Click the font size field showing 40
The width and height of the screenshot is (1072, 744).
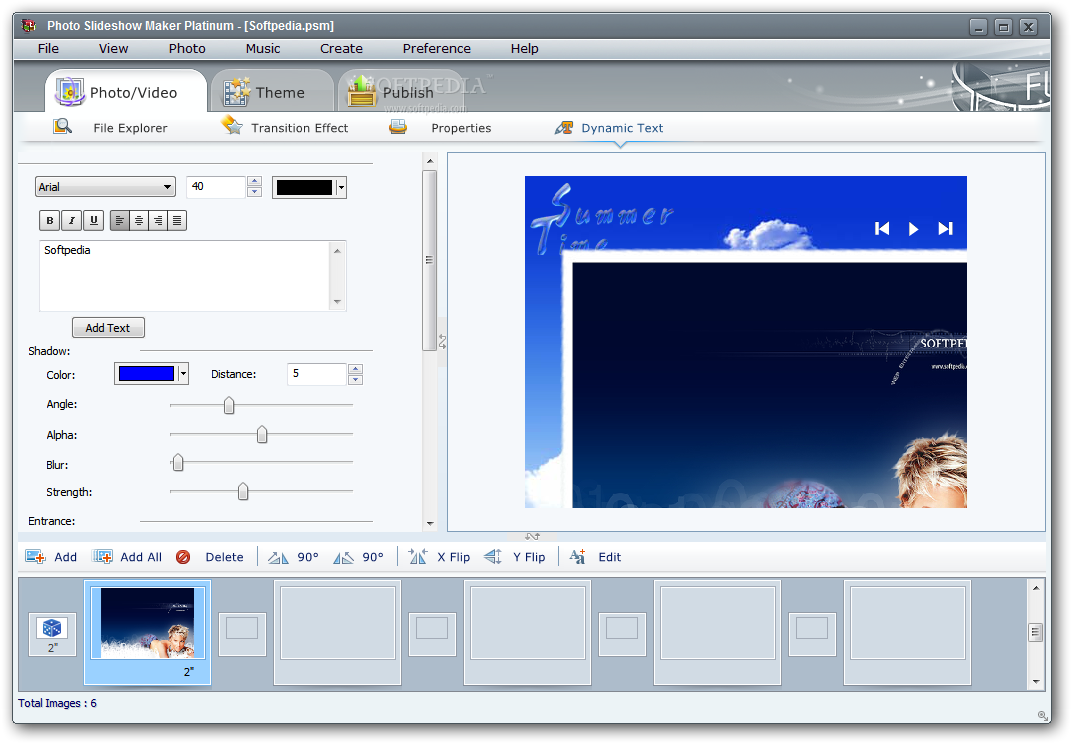pyautogui.click(x=215, y=187)
